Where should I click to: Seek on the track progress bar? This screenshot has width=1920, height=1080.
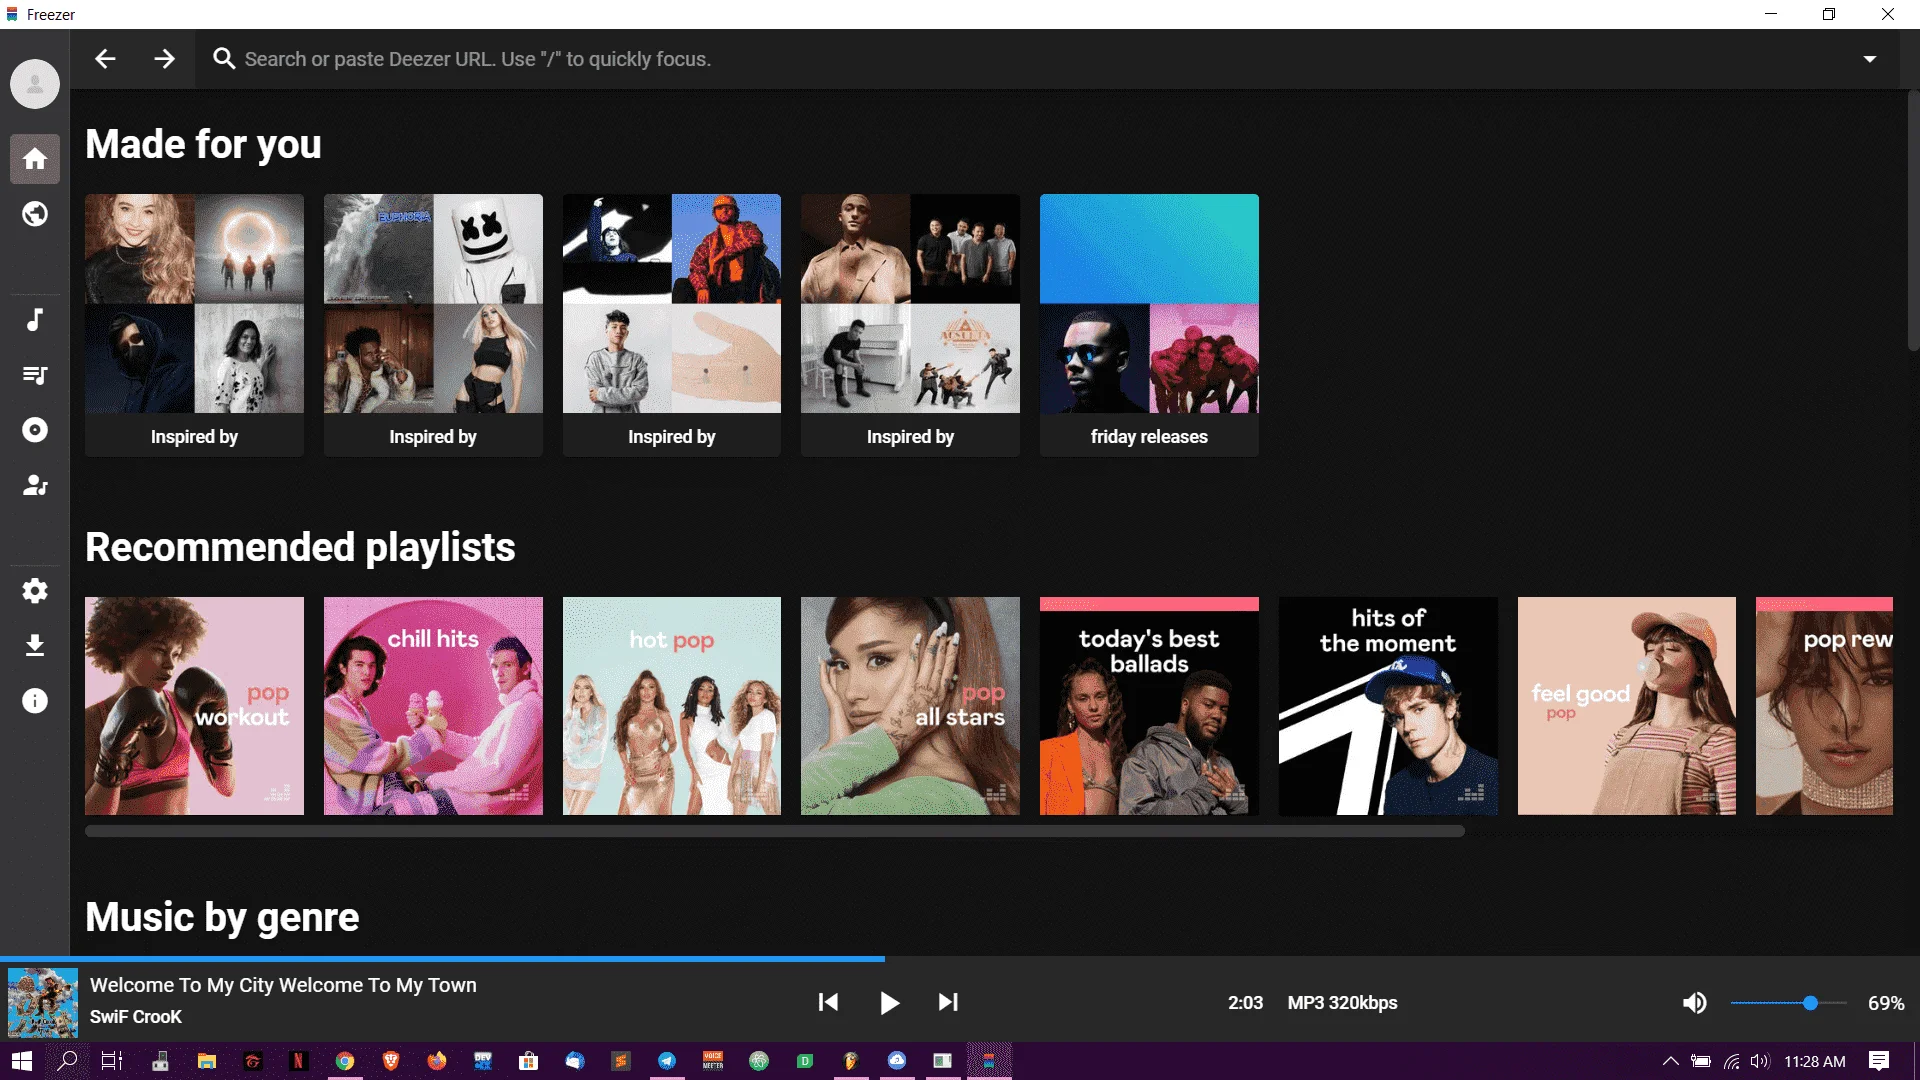click(960, 959)
